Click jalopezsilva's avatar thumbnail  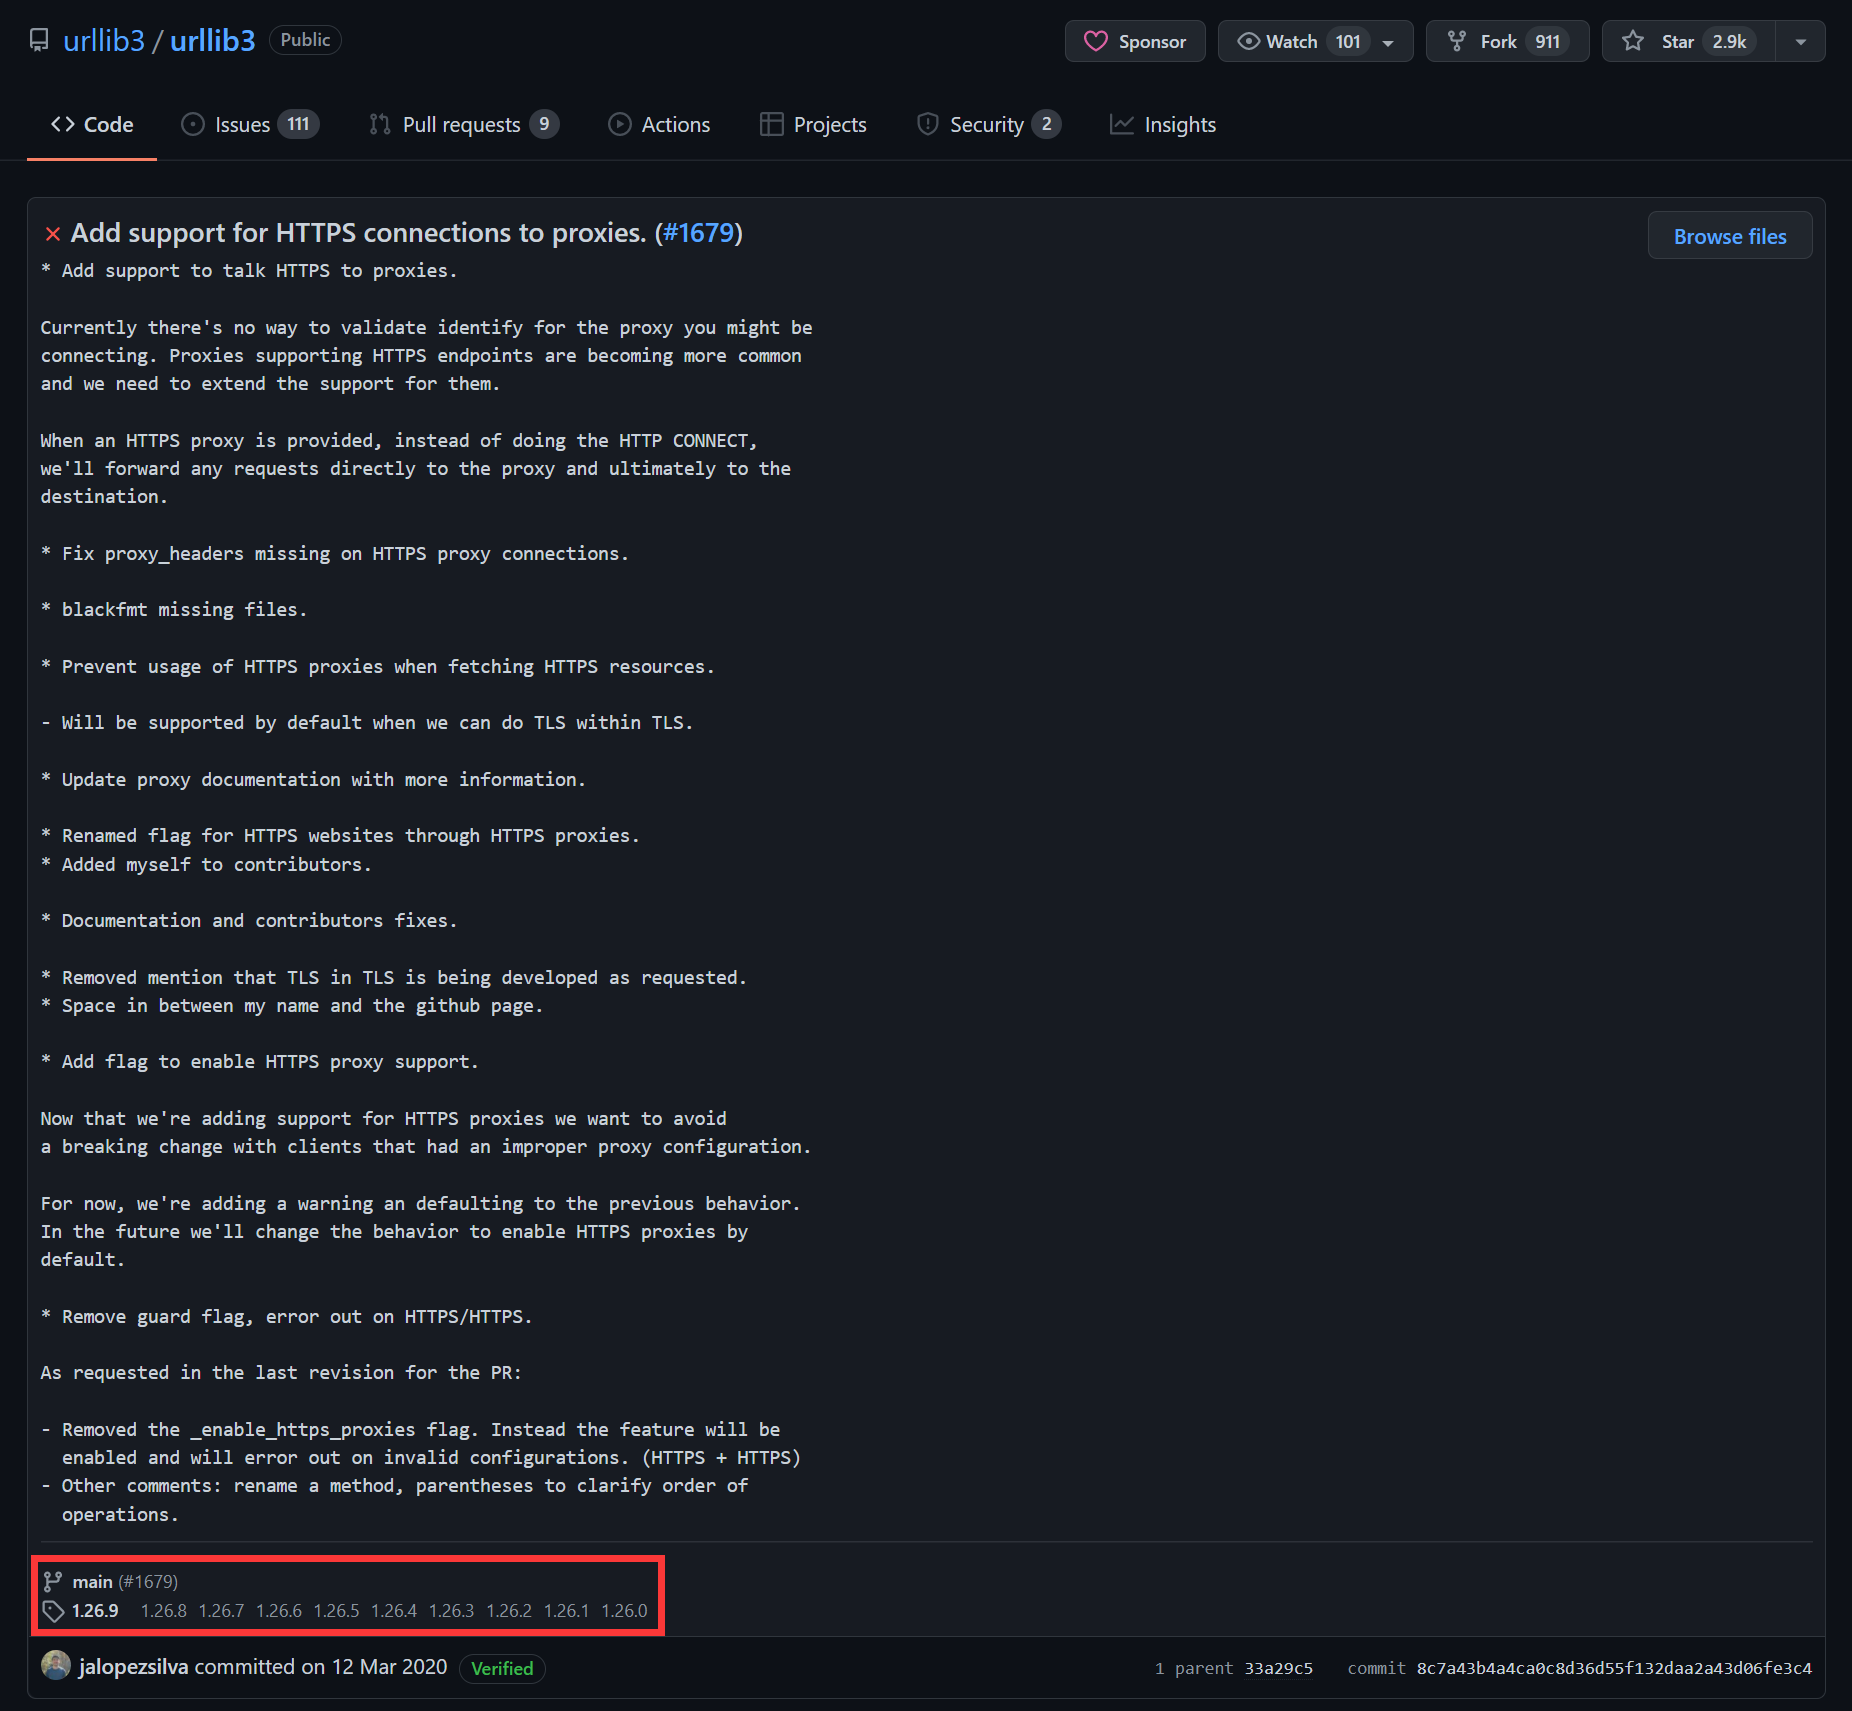[56, 1665]
